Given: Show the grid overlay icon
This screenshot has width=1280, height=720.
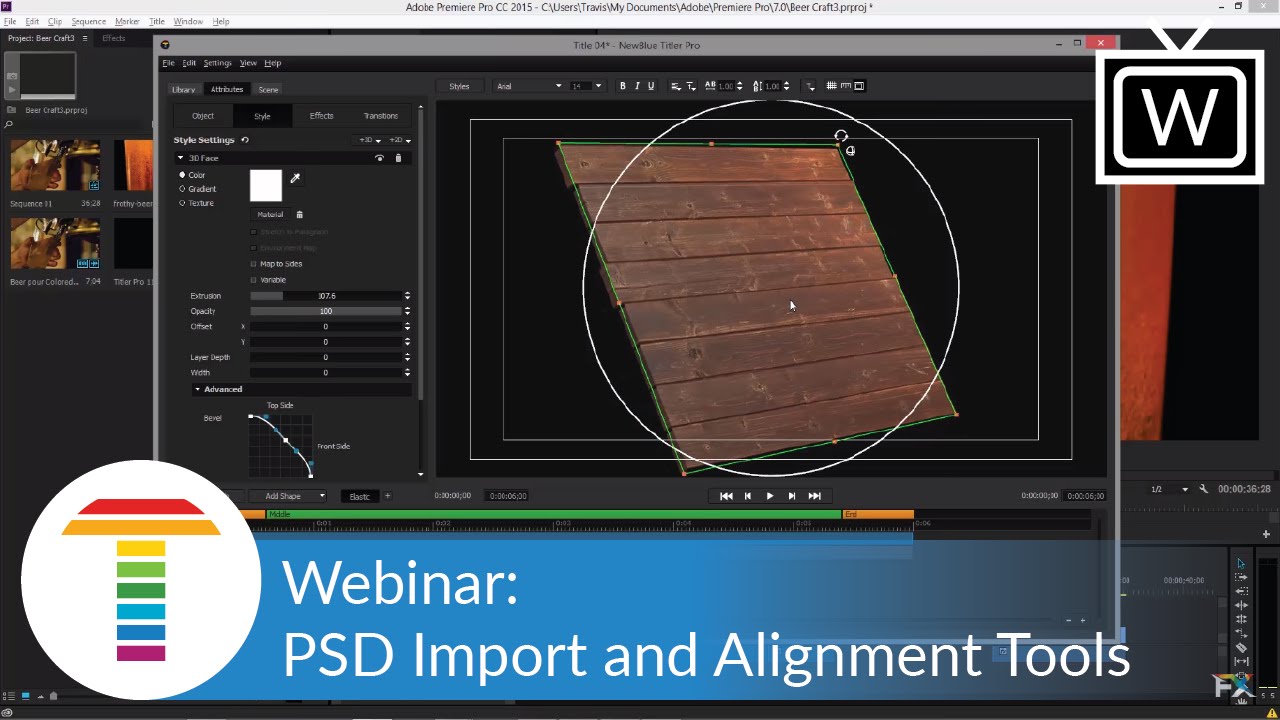Looking at the screenshot, I should click(831, 86).
